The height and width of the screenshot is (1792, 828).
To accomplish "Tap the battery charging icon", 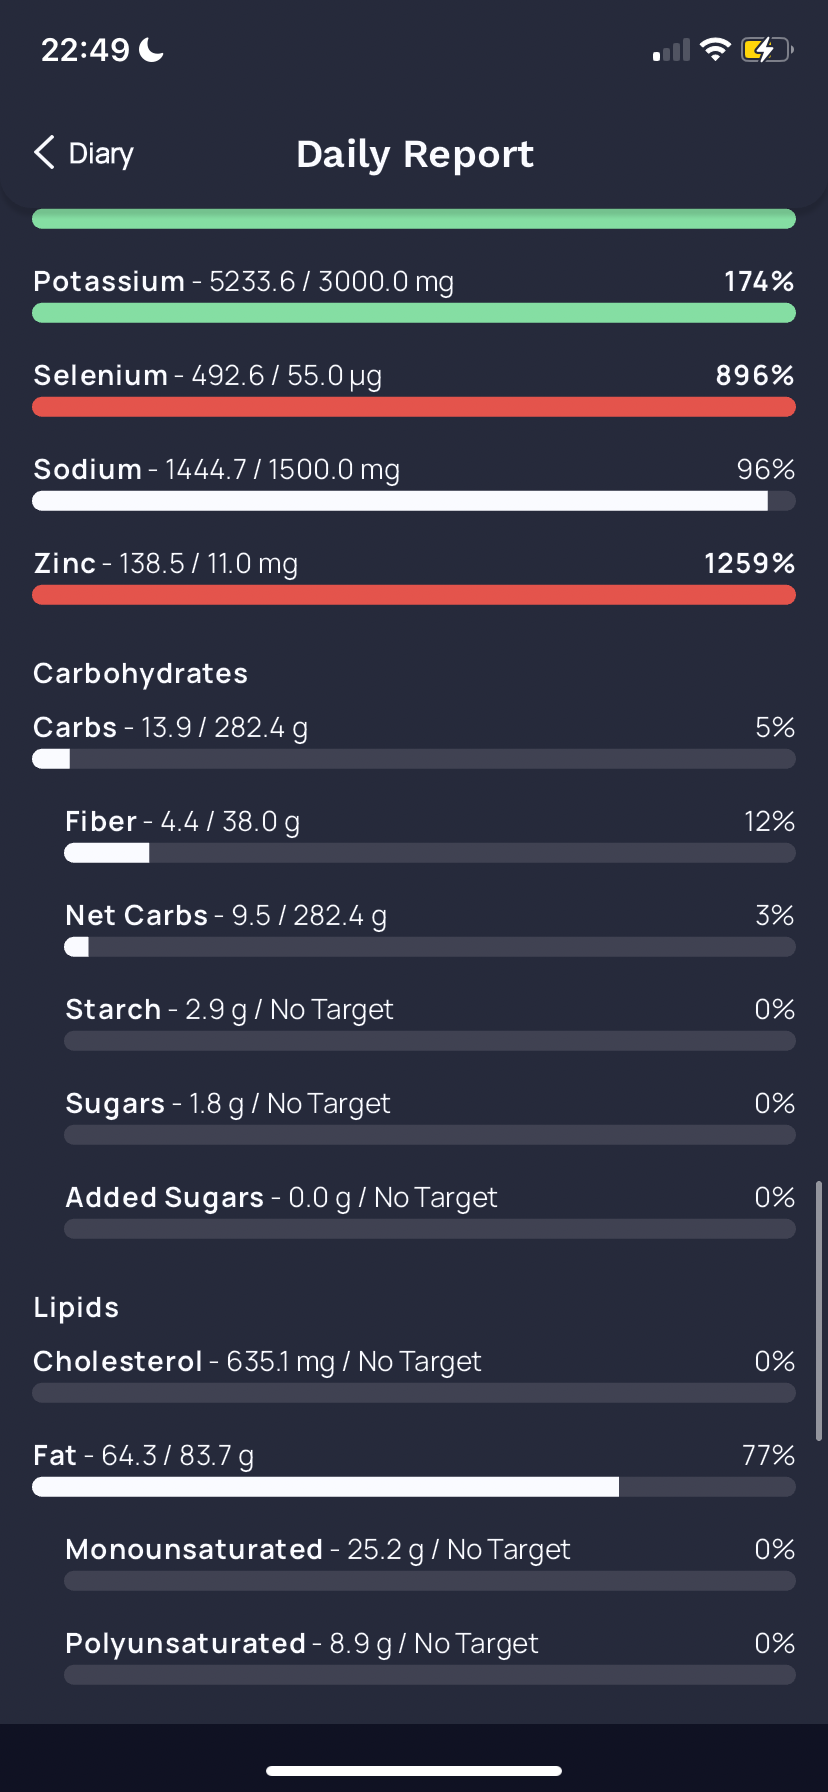I will click(x=767, y=49).
